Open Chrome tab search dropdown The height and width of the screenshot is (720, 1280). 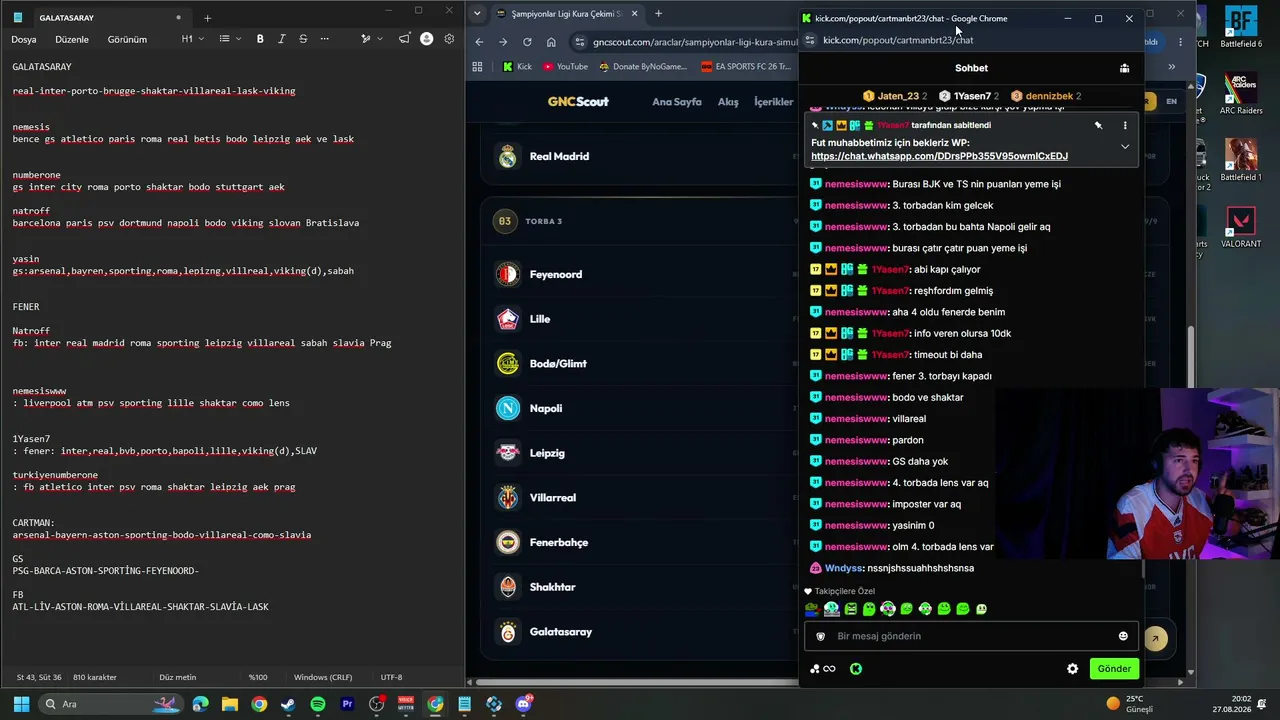click(x=477, y=14)
